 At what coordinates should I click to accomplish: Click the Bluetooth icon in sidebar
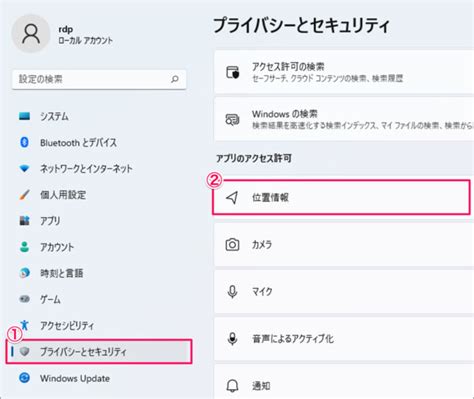click(24, 142)
